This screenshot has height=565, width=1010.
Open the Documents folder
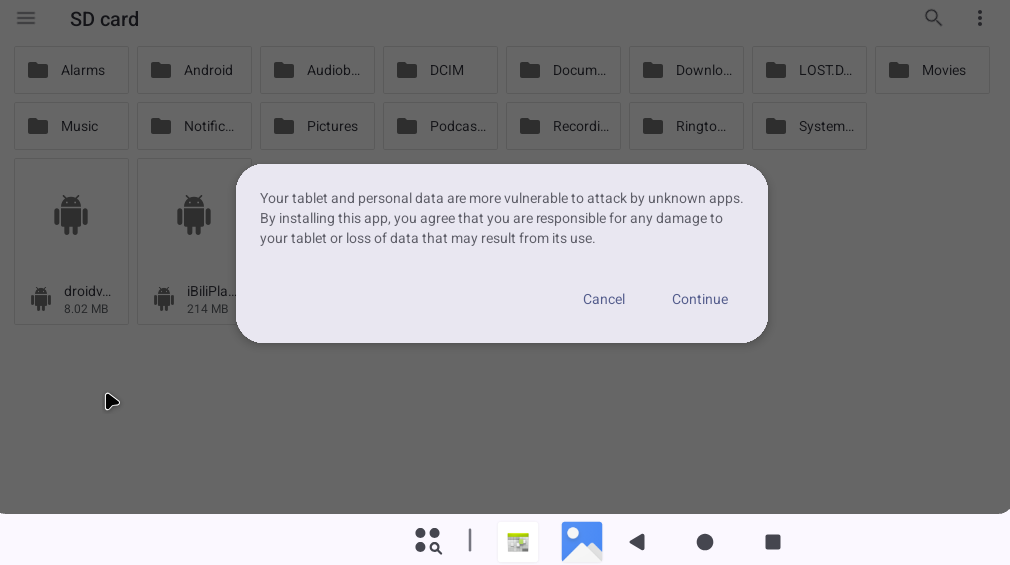pyautogui.click(x=564, y=70)
